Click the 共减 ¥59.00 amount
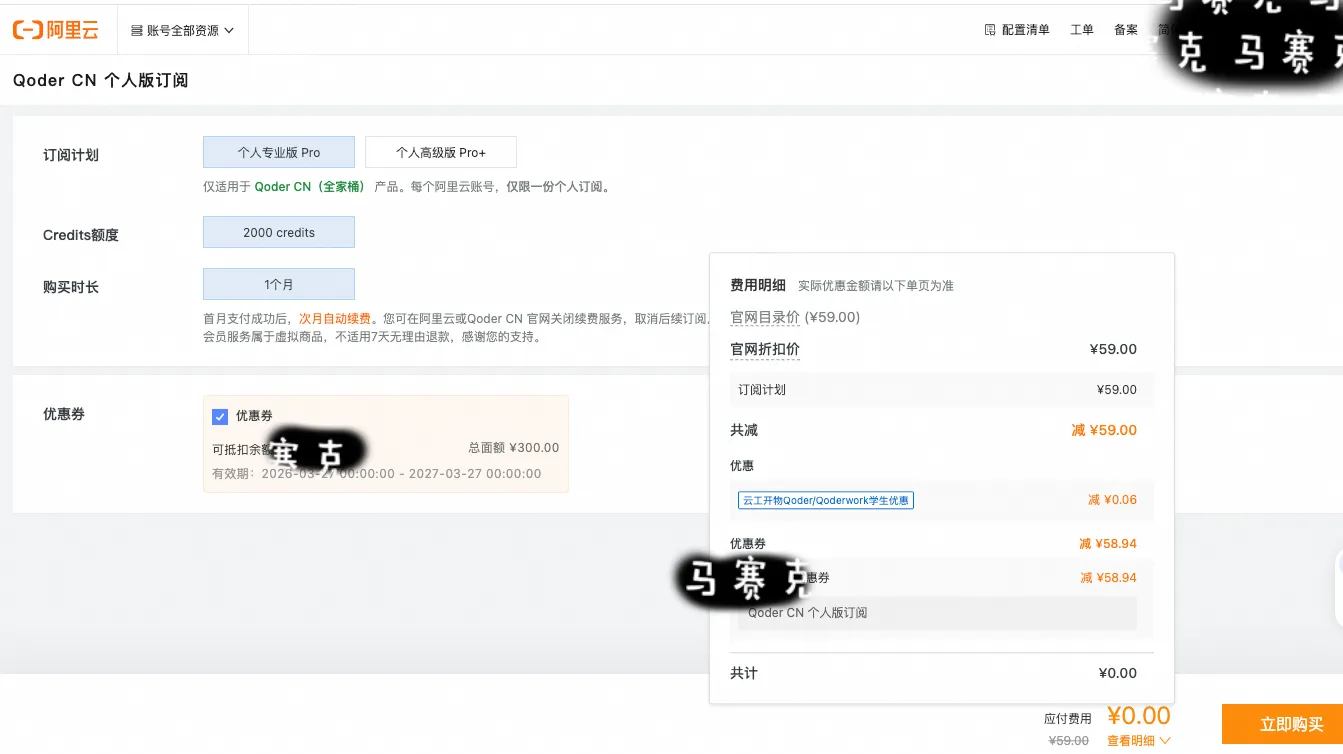Image resolution: width=1343 pixels, height=754 pixels. (x=1104, y=430)
